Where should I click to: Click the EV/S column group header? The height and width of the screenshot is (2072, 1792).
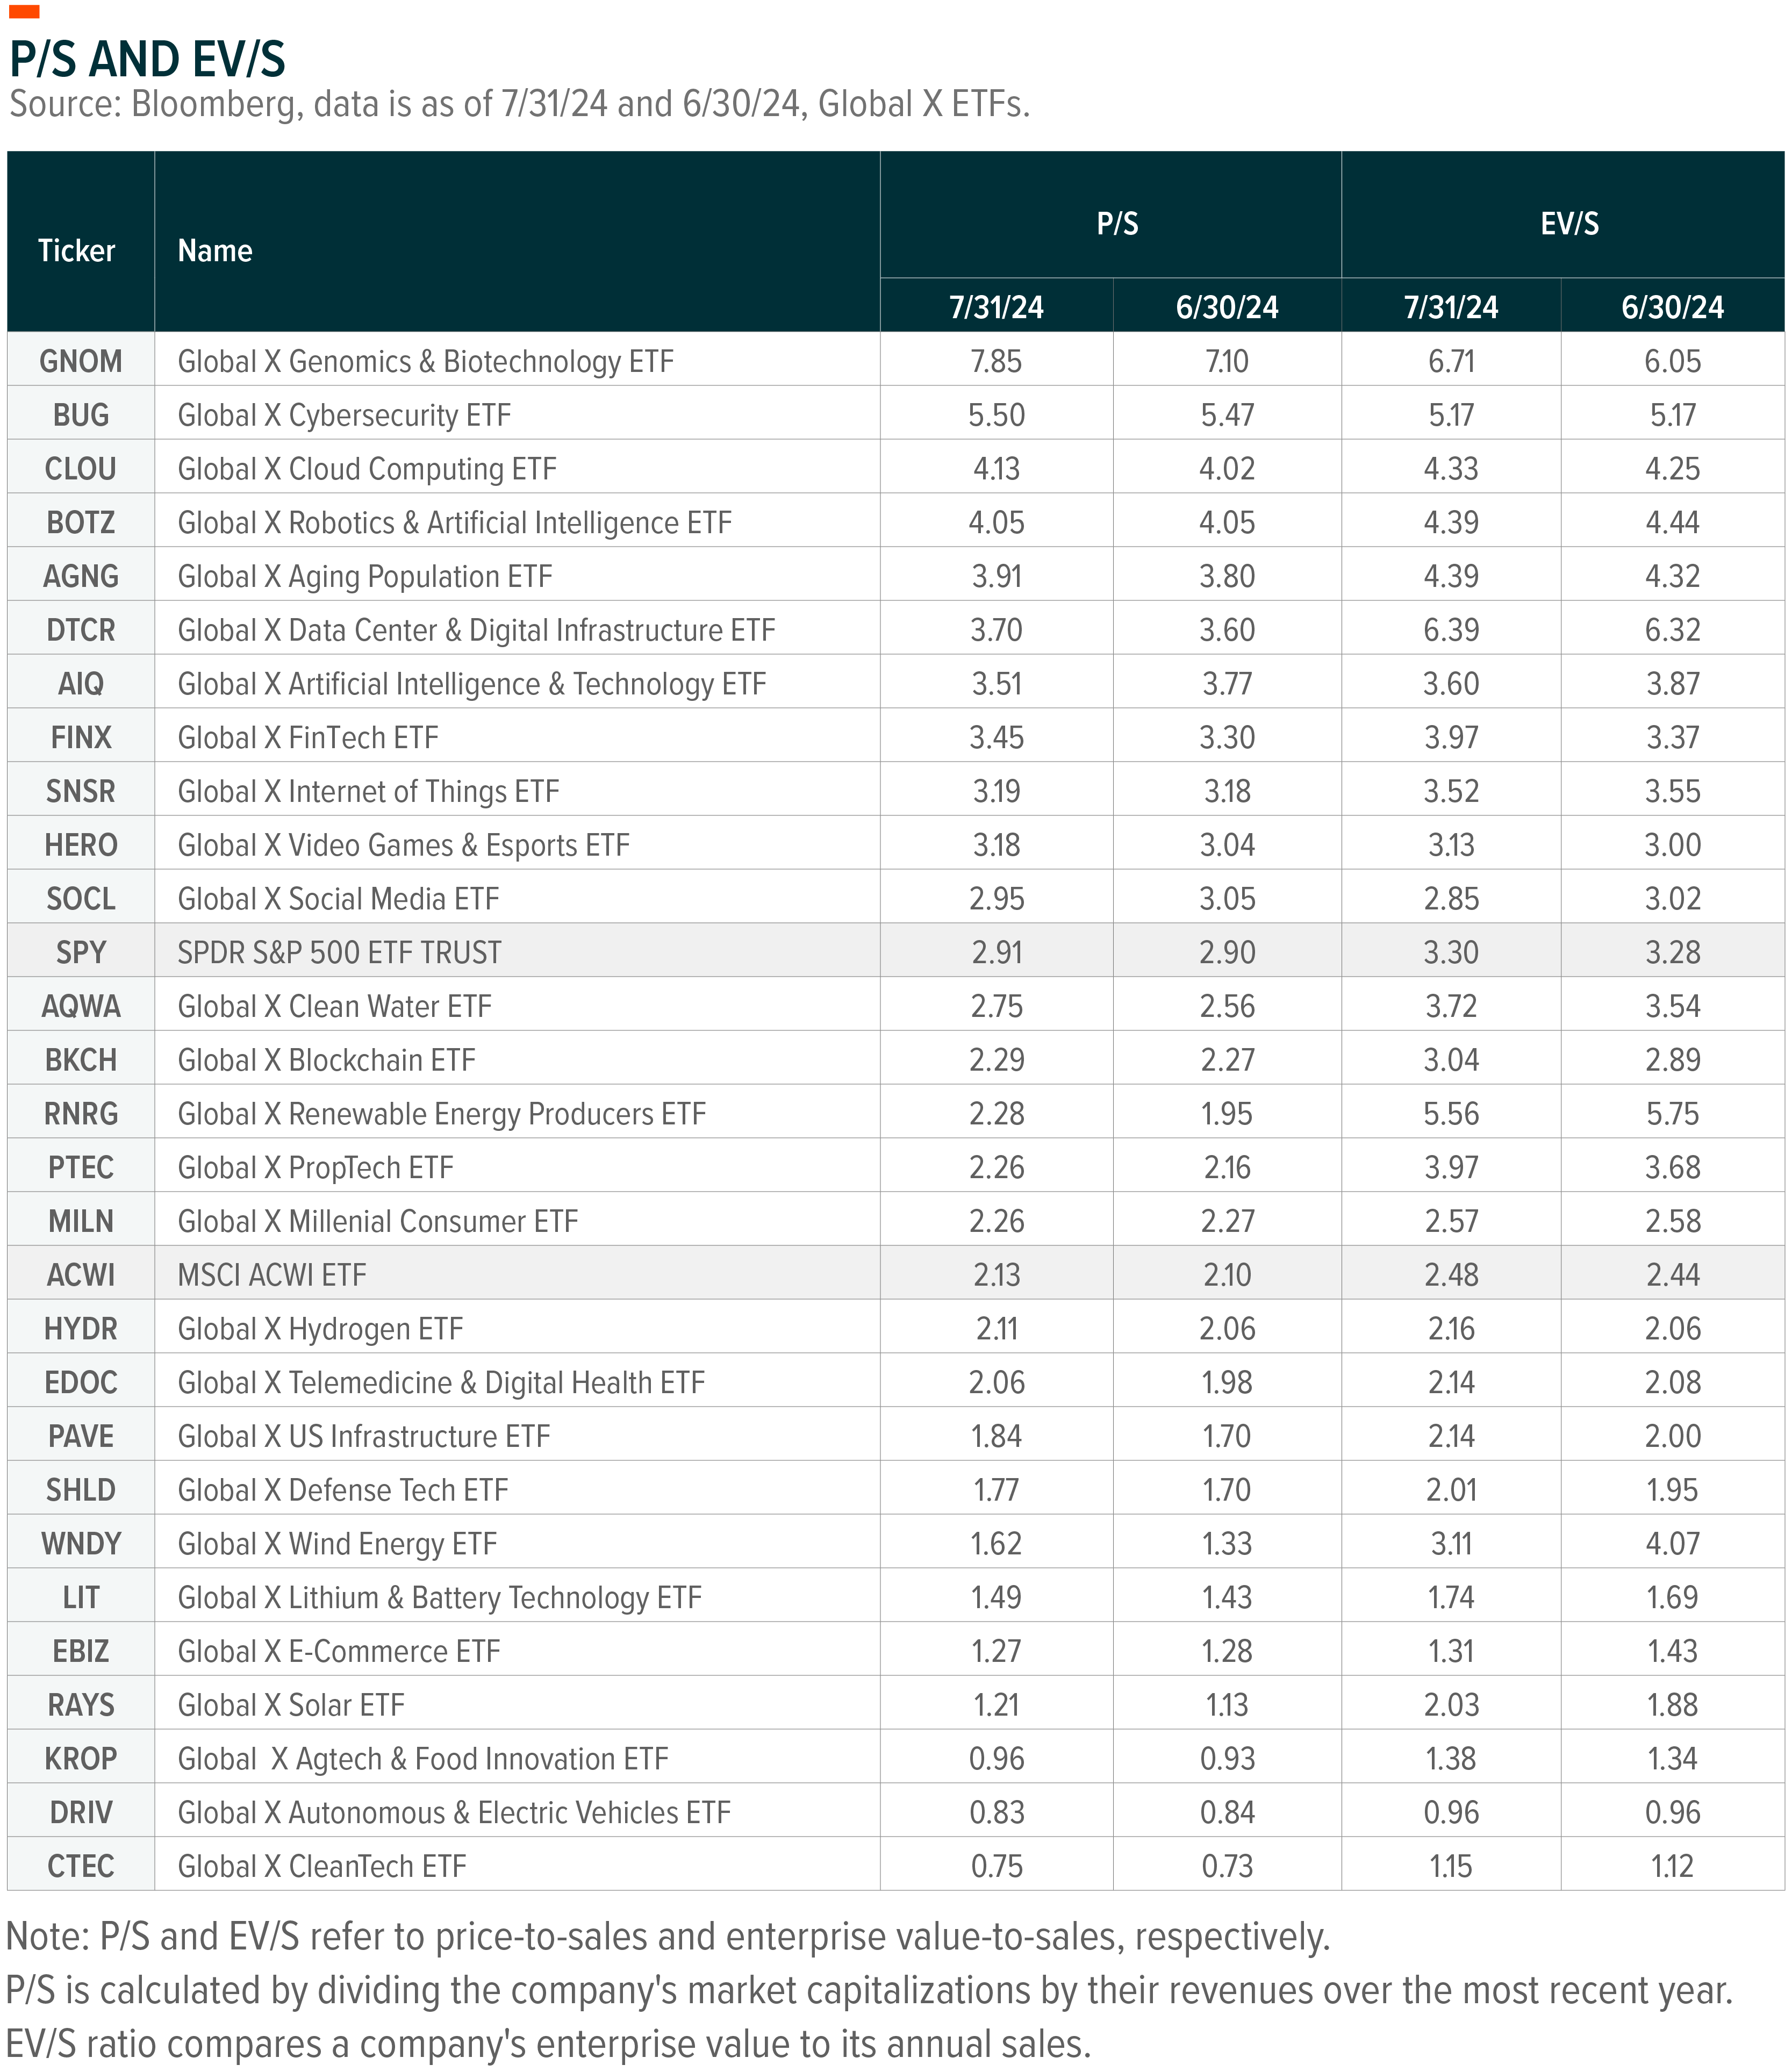tap(1568, 224)
